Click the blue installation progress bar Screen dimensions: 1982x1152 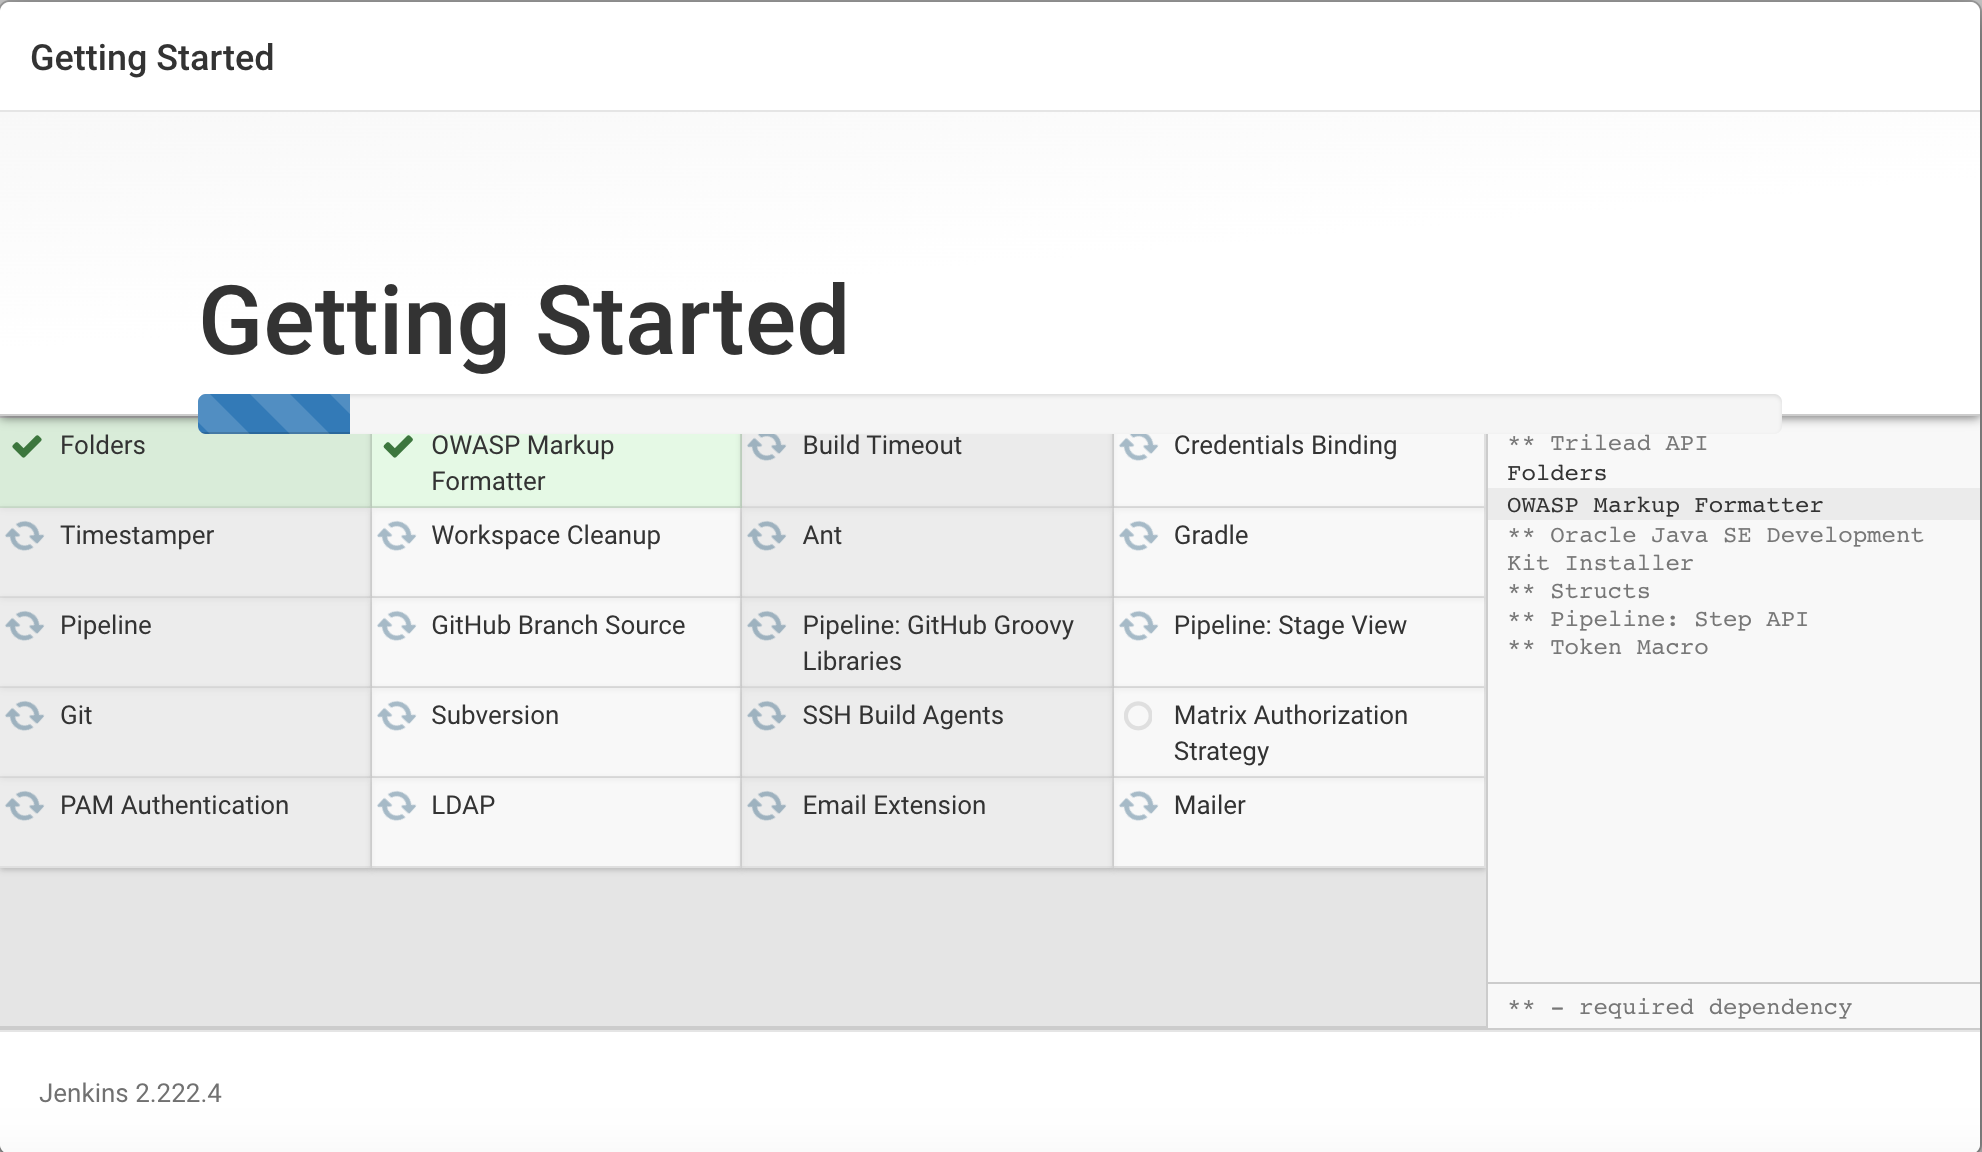(x=274, y=414)
